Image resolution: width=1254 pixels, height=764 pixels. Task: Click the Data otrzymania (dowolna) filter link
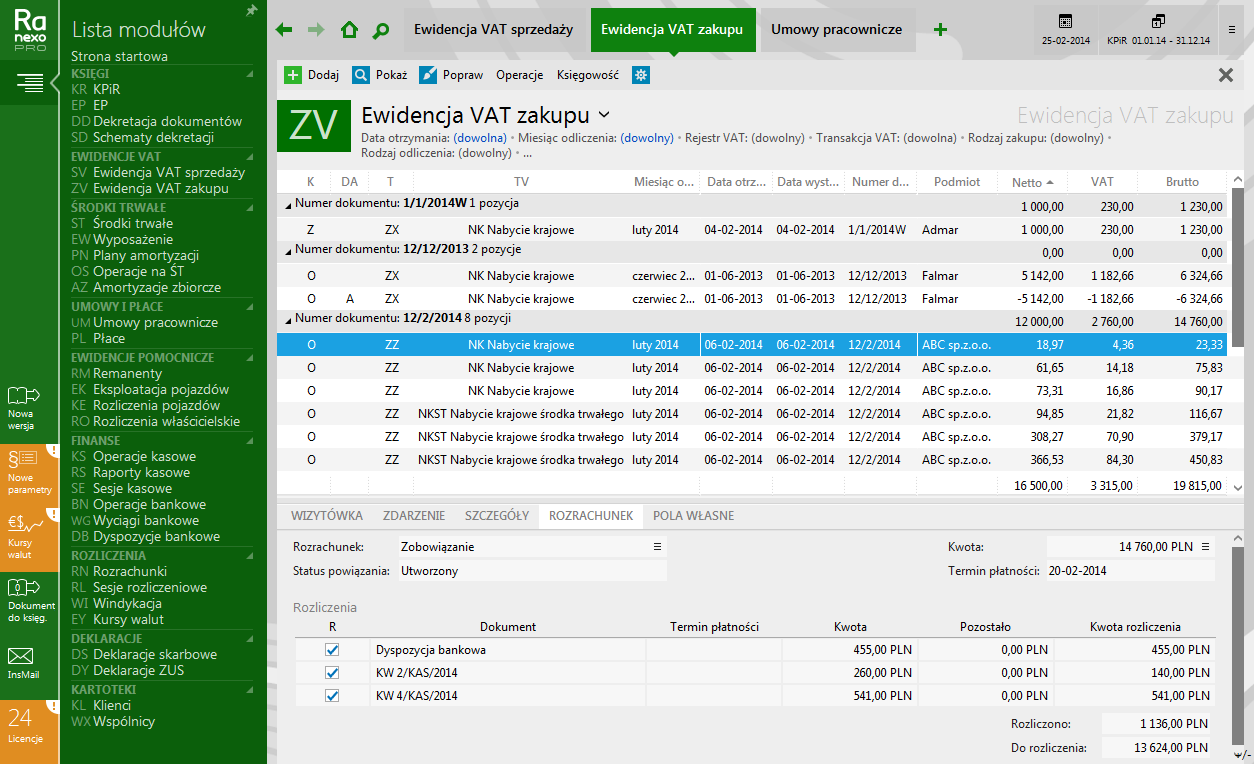(x=480, y=138)
